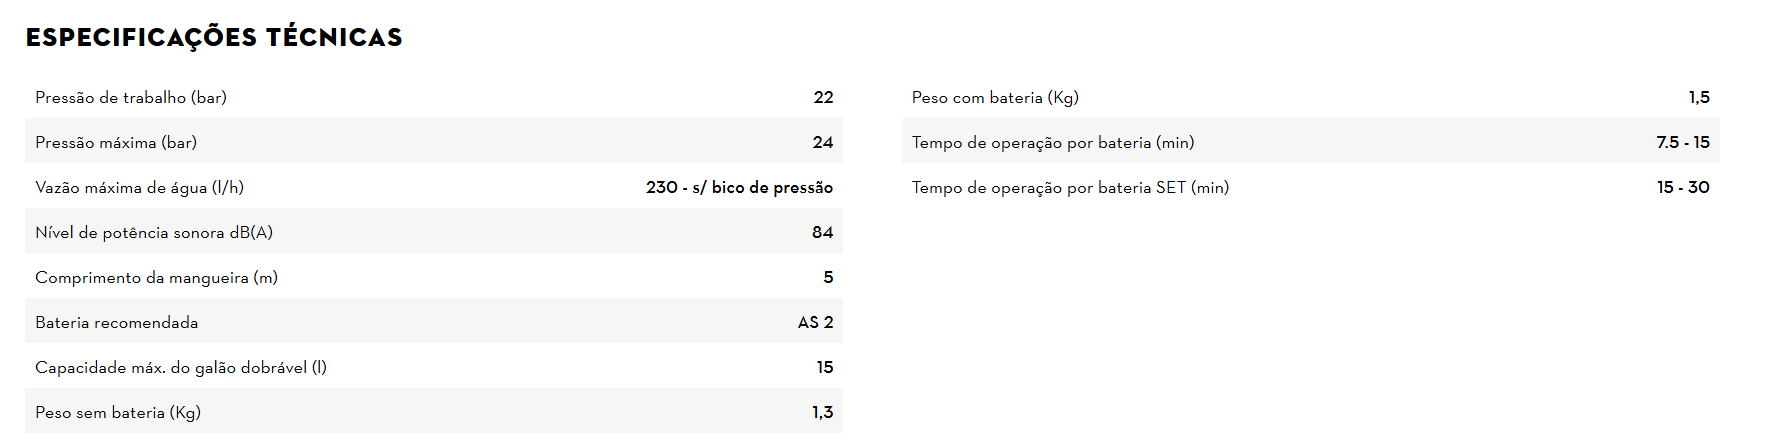Select the recommended battery value 'AS 2'
Image resolution: width=1784 pixels, height=447 pixels.
tap(815, 323)
